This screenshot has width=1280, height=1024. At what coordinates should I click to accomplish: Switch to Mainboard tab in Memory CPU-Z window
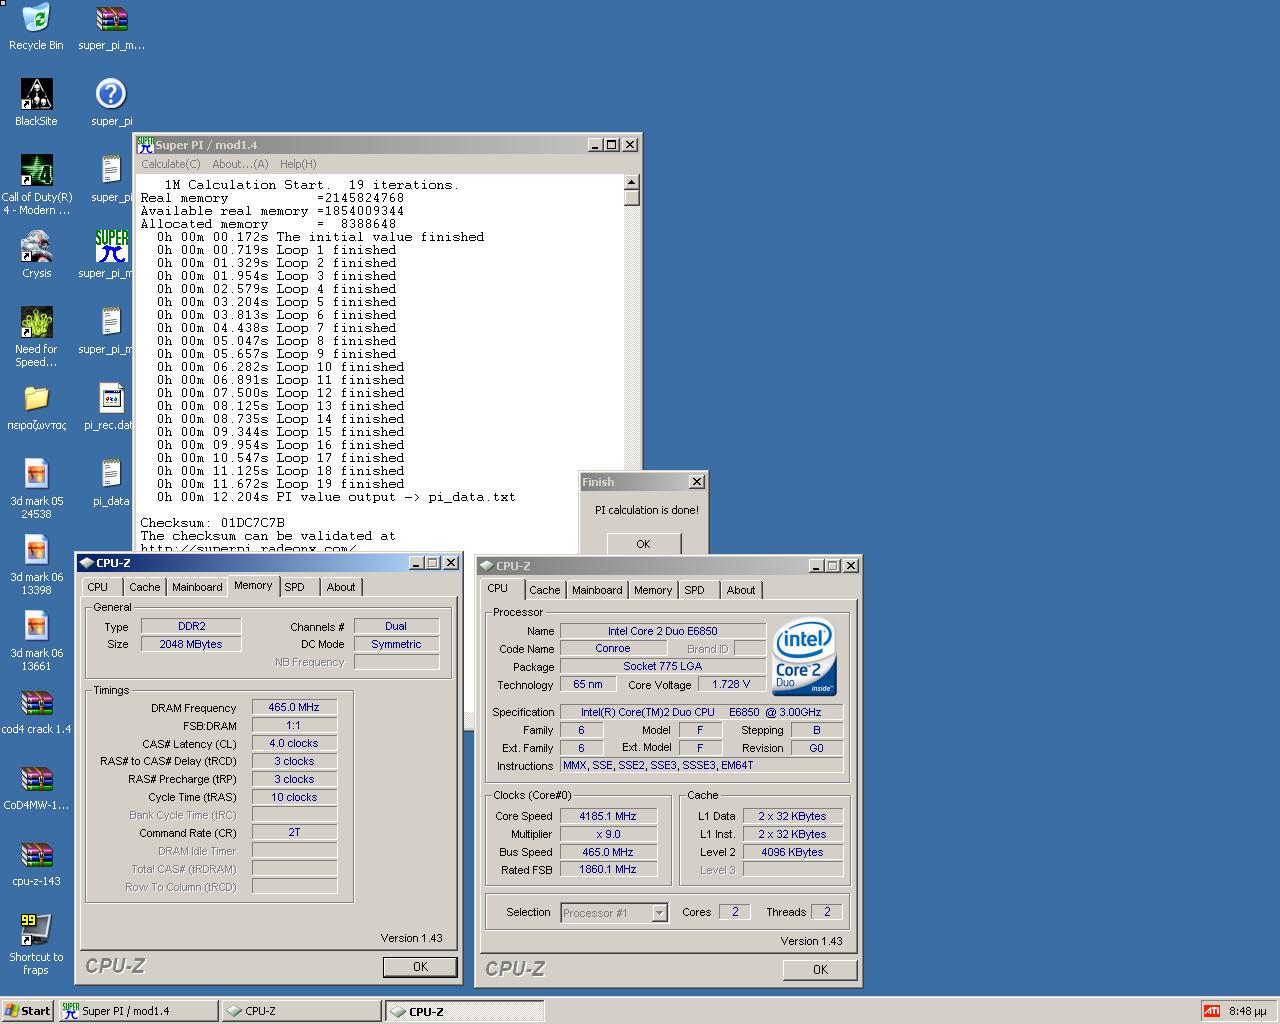197,587
